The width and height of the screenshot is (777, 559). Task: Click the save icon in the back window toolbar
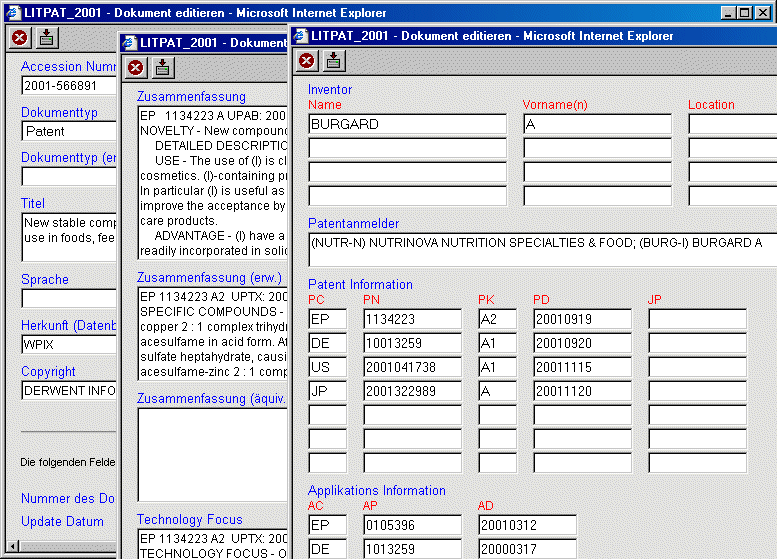47,38
